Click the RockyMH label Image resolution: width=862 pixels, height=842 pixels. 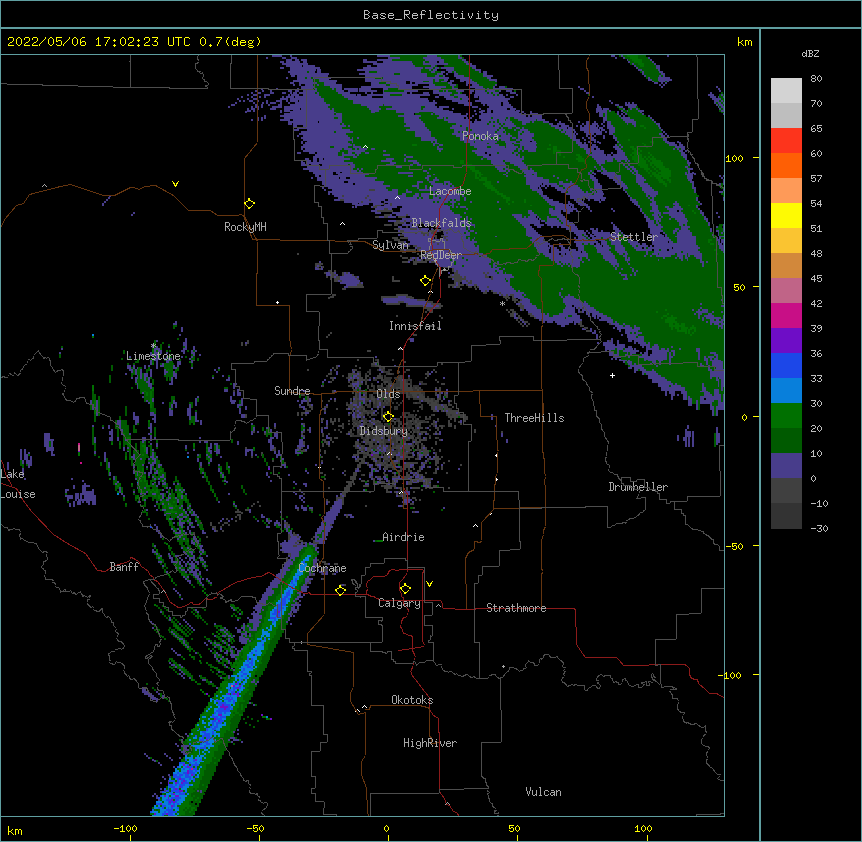click(245, 227)
